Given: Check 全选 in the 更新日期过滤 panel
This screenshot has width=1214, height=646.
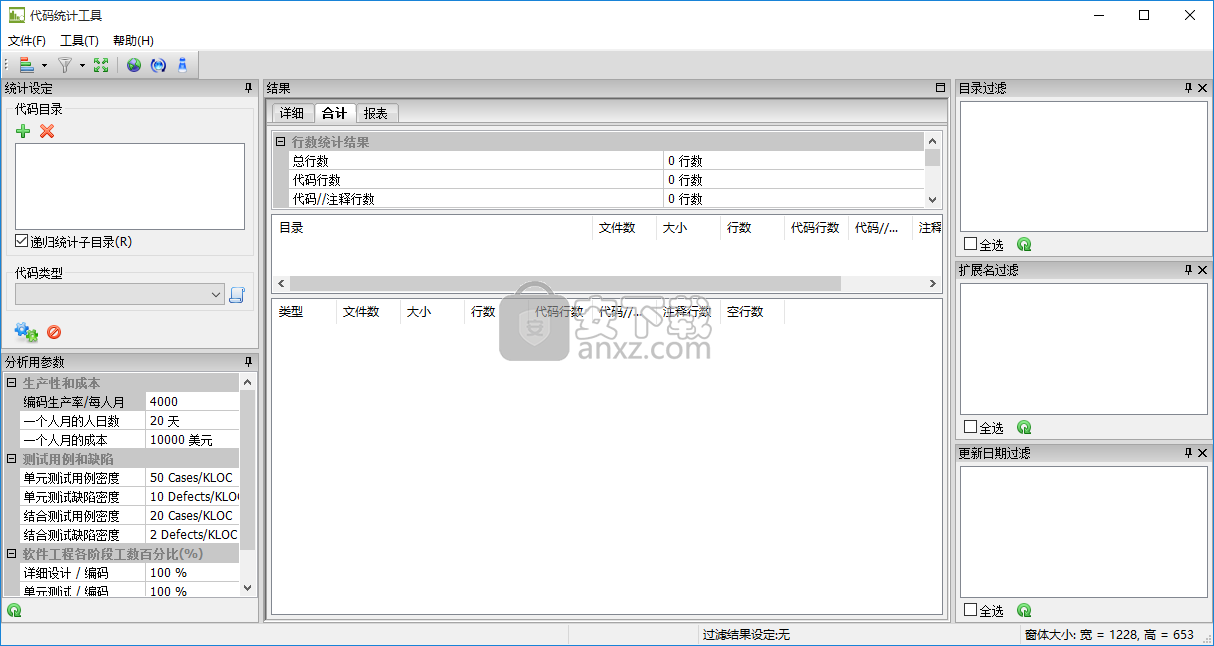Looking at the screenshot, I should (x=970, y=610).
